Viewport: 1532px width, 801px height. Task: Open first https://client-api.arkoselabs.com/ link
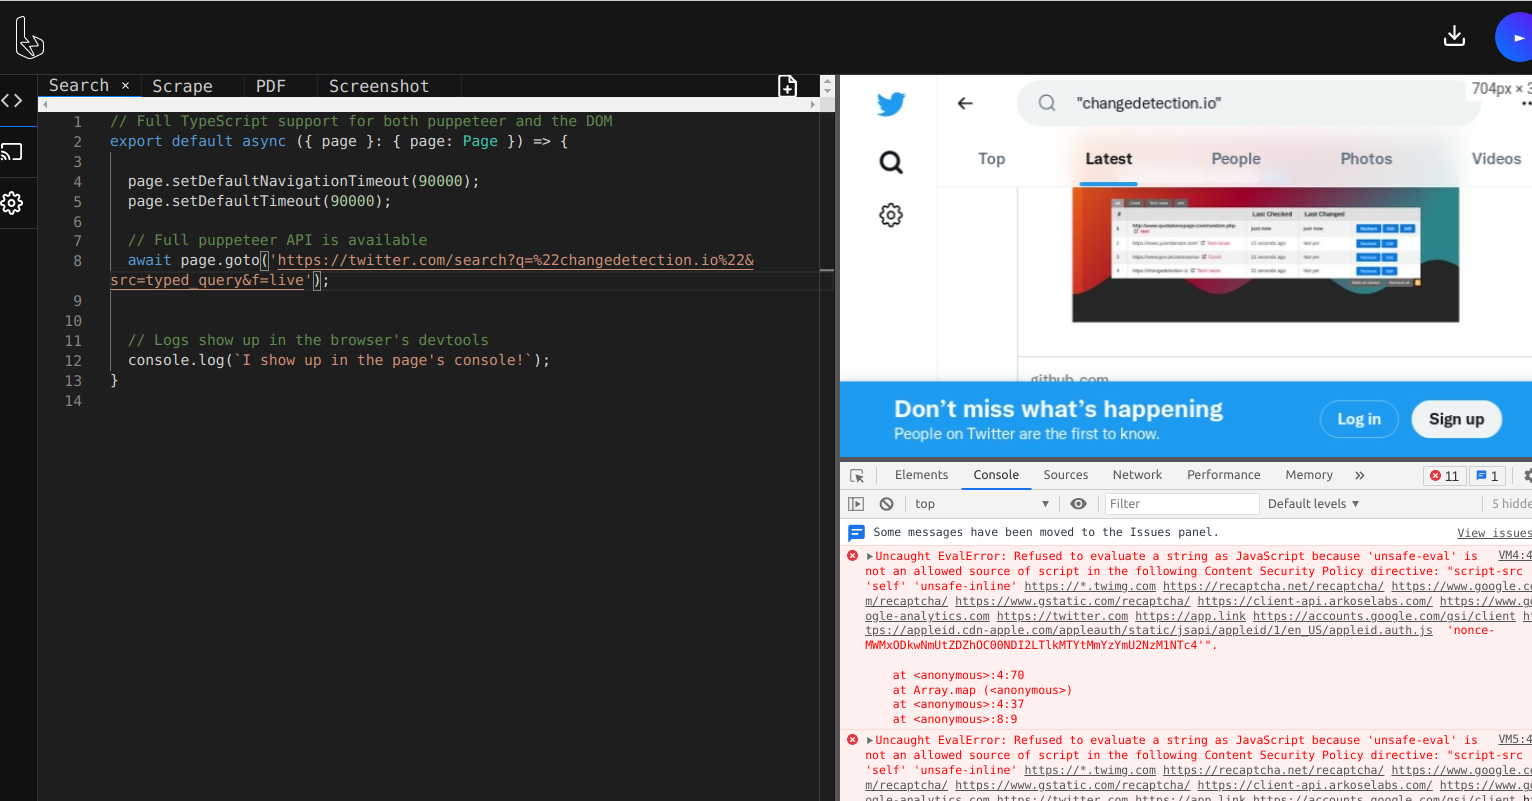point(1315,602)
